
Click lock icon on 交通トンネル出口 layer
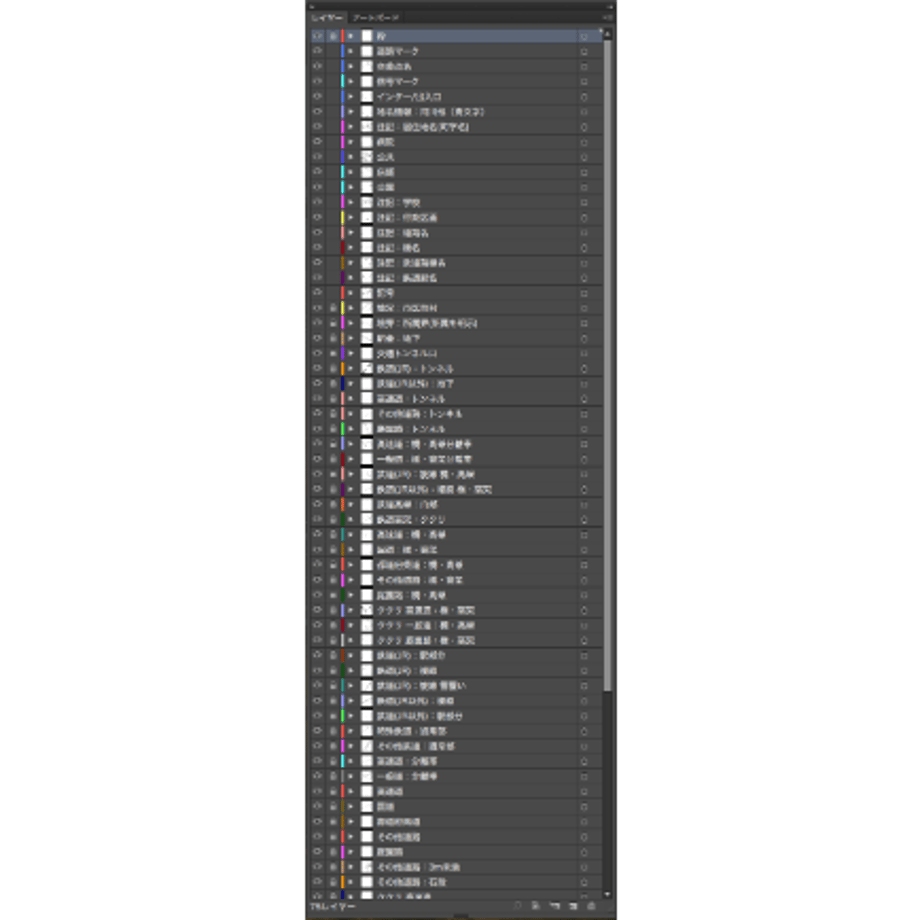point(333,353)
